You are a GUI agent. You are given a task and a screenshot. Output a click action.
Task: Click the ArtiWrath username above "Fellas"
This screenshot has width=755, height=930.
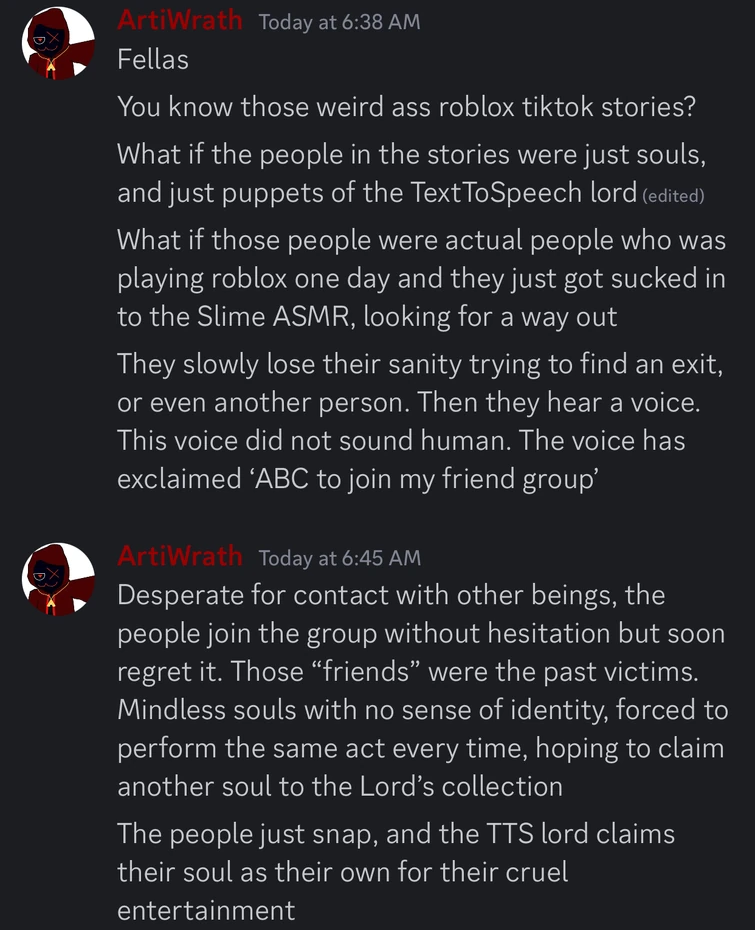tap(180, 20)
